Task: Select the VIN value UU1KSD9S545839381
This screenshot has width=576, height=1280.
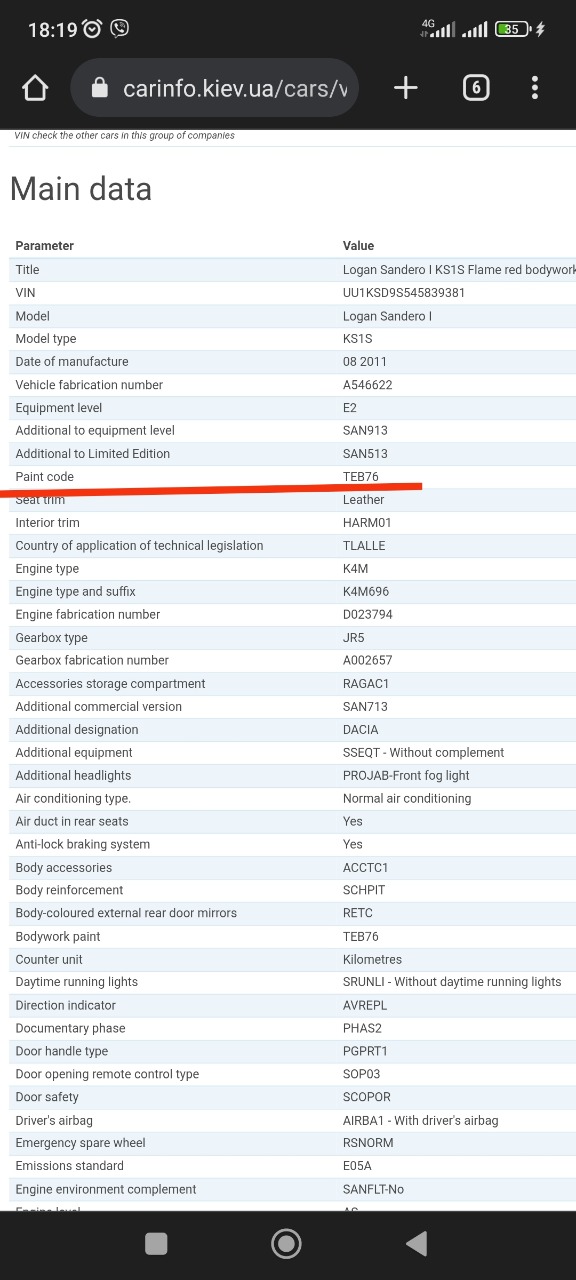Action: point(404,293)
